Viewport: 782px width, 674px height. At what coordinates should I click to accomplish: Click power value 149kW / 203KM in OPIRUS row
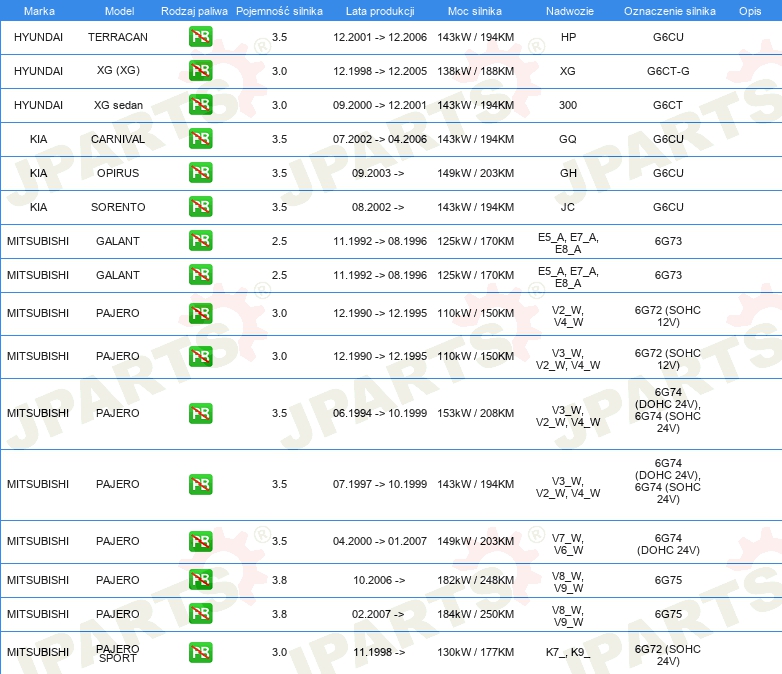tap(476, 173)
